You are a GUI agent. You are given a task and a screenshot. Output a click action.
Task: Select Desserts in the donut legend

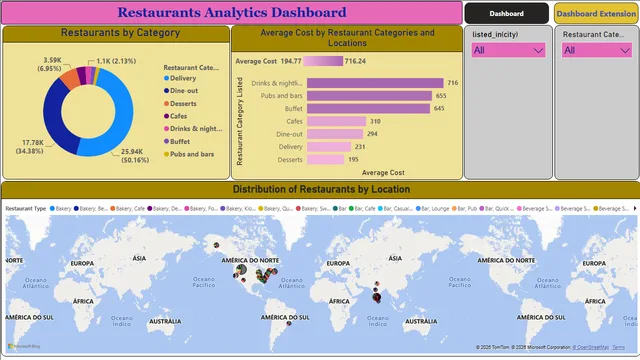180,104
